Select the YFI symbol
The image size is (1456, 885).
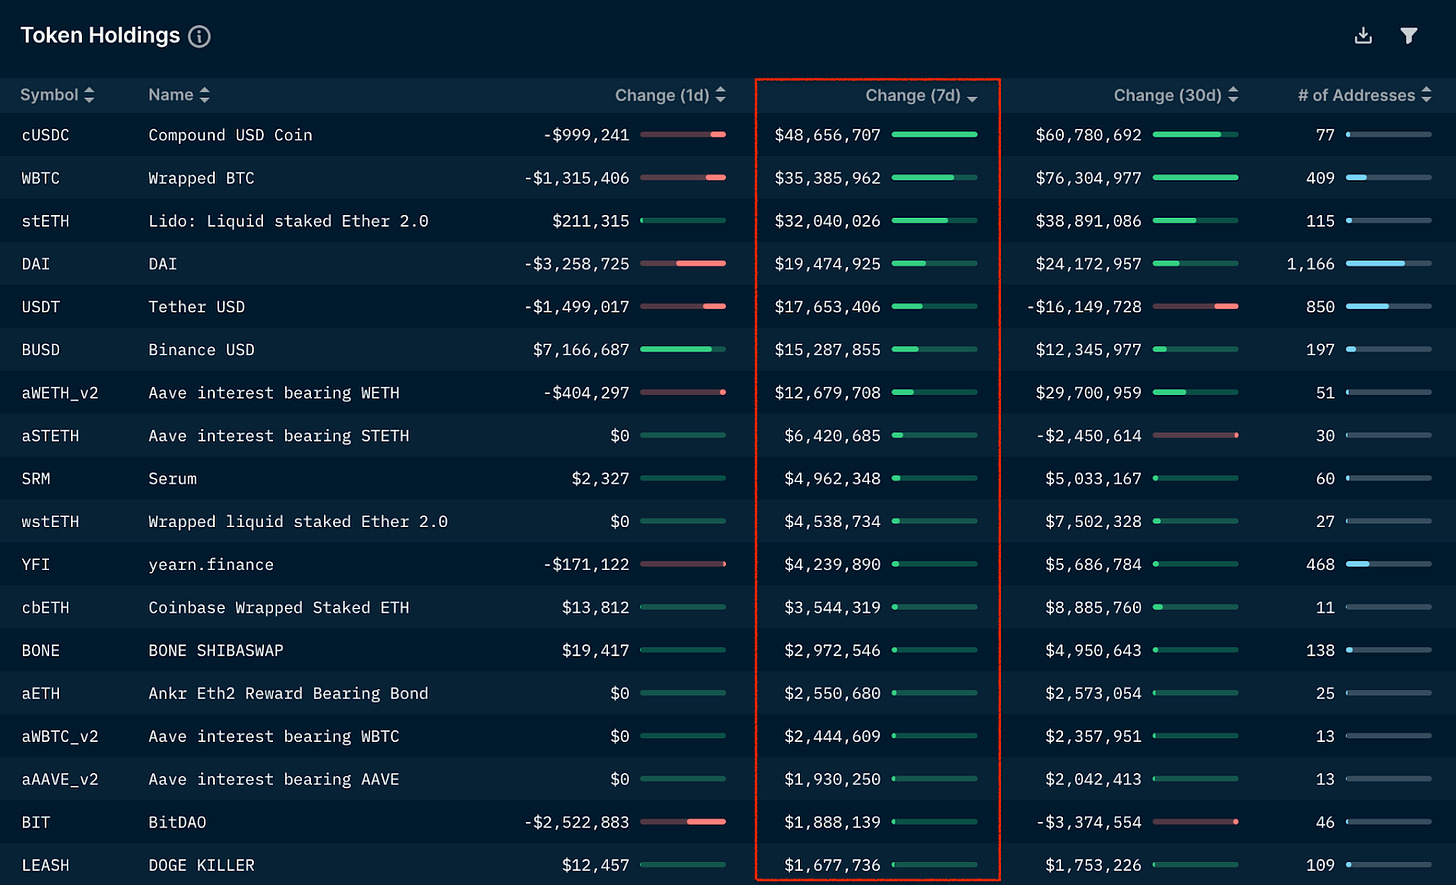click(x=36, y=565)
